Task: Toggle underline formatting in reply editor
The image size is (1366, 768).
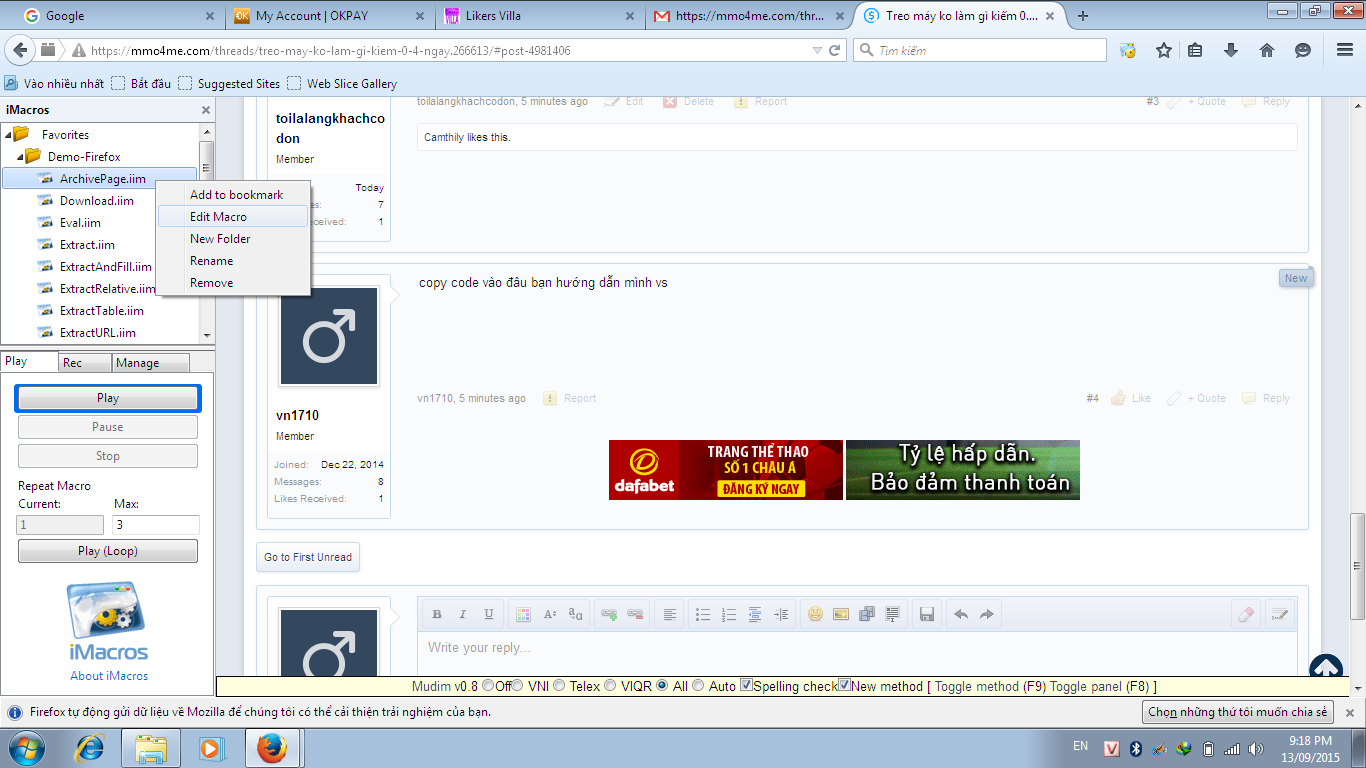Action: (489, 614)
